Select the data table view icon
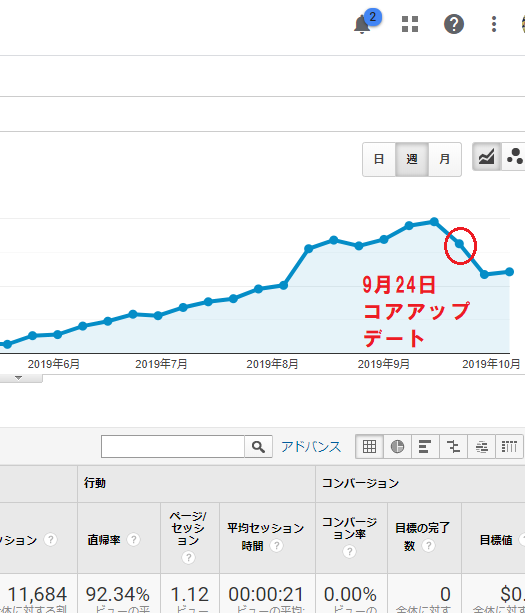 [369, 446]
